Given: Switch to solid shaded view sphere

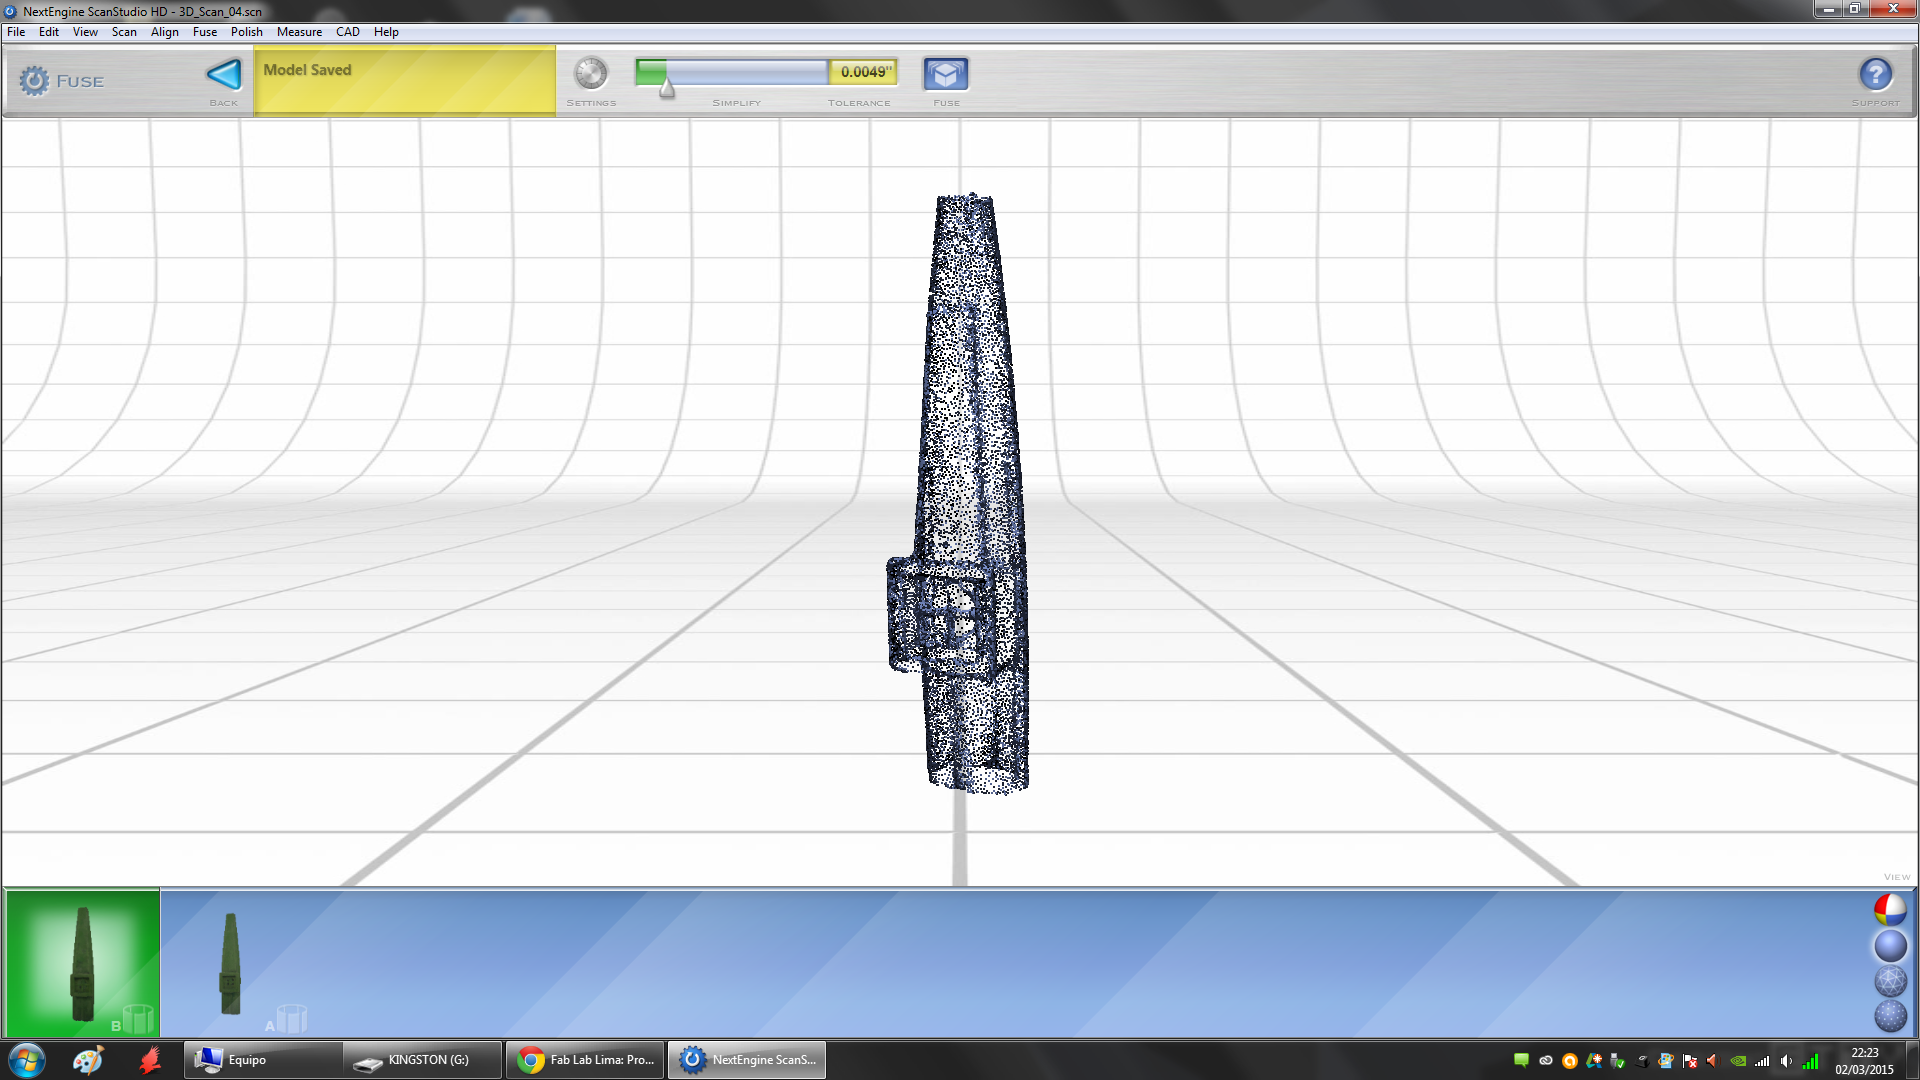Looking at the screenshot, I should pyautogui.click(x=1889, y=946).
